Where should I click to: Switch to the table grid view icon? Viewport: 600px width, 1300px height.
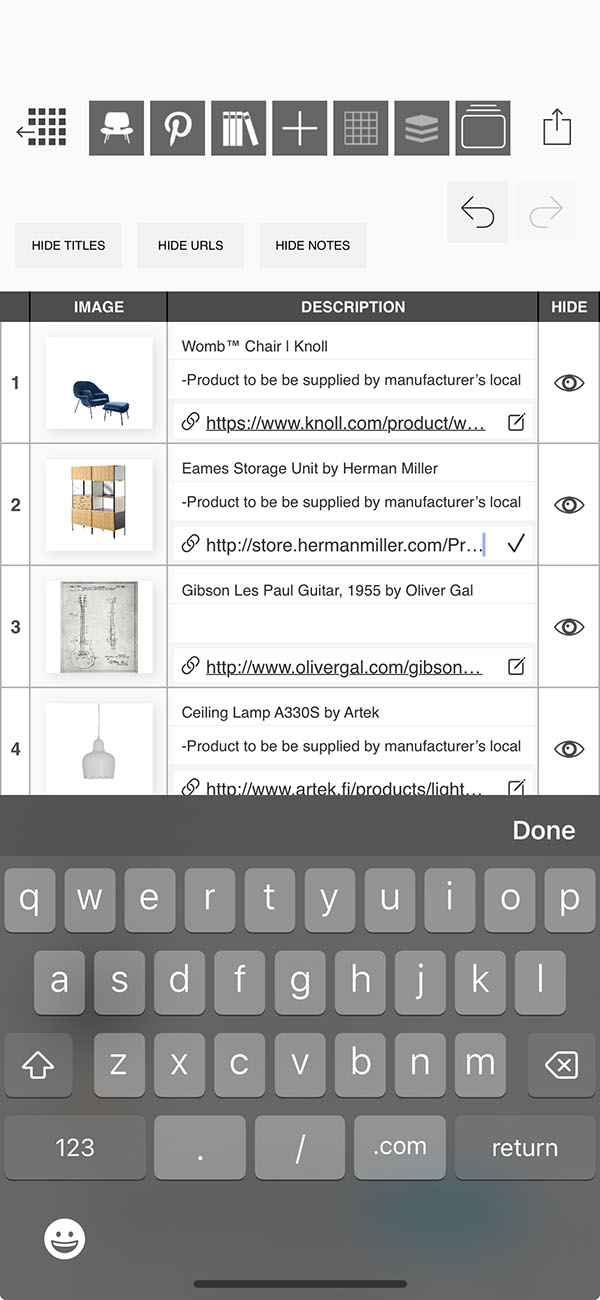click(x=361, y=128)
